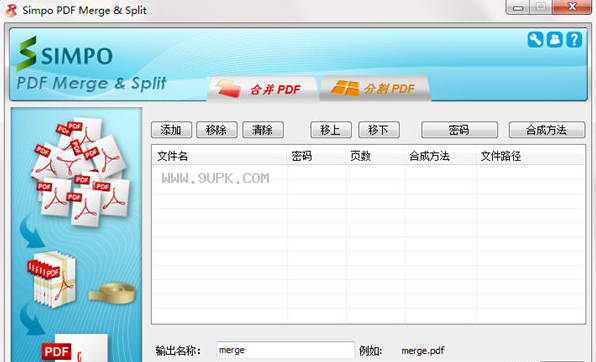Switch to the 合并 PDF tab
Image resolution: width=596 pixels, height=362 pixels.
262,89
